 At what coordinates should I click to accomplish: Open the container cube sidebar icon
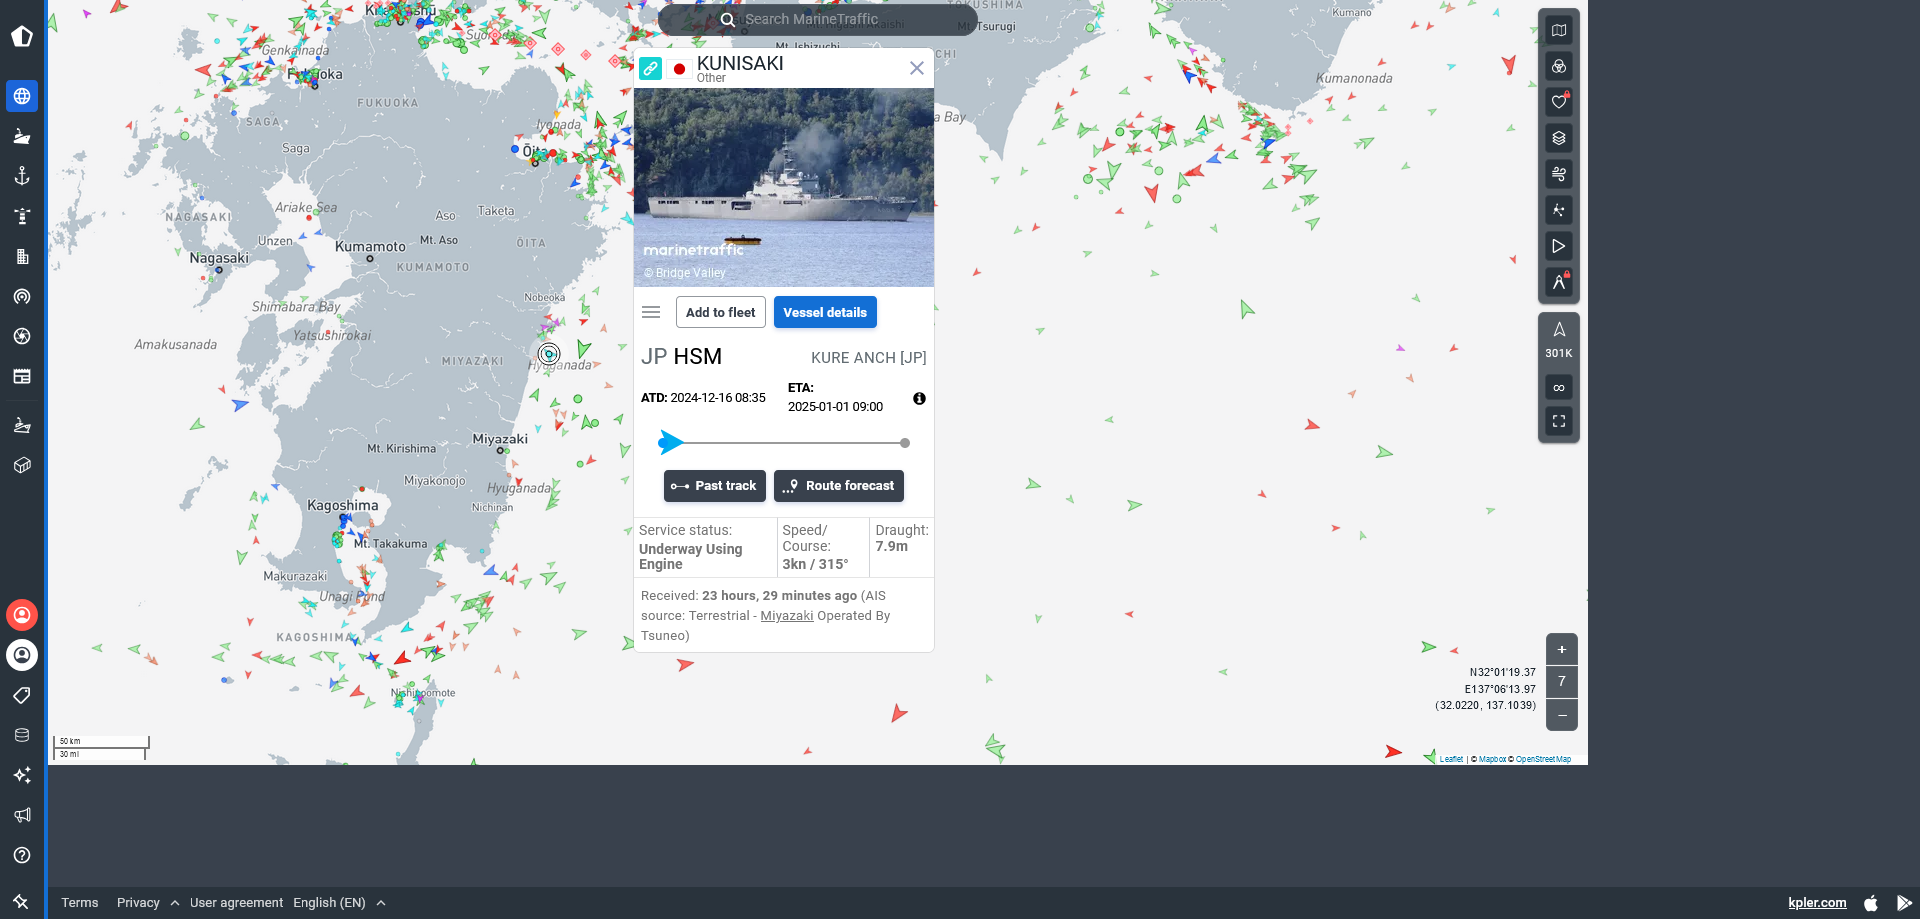tap(22, 465)
